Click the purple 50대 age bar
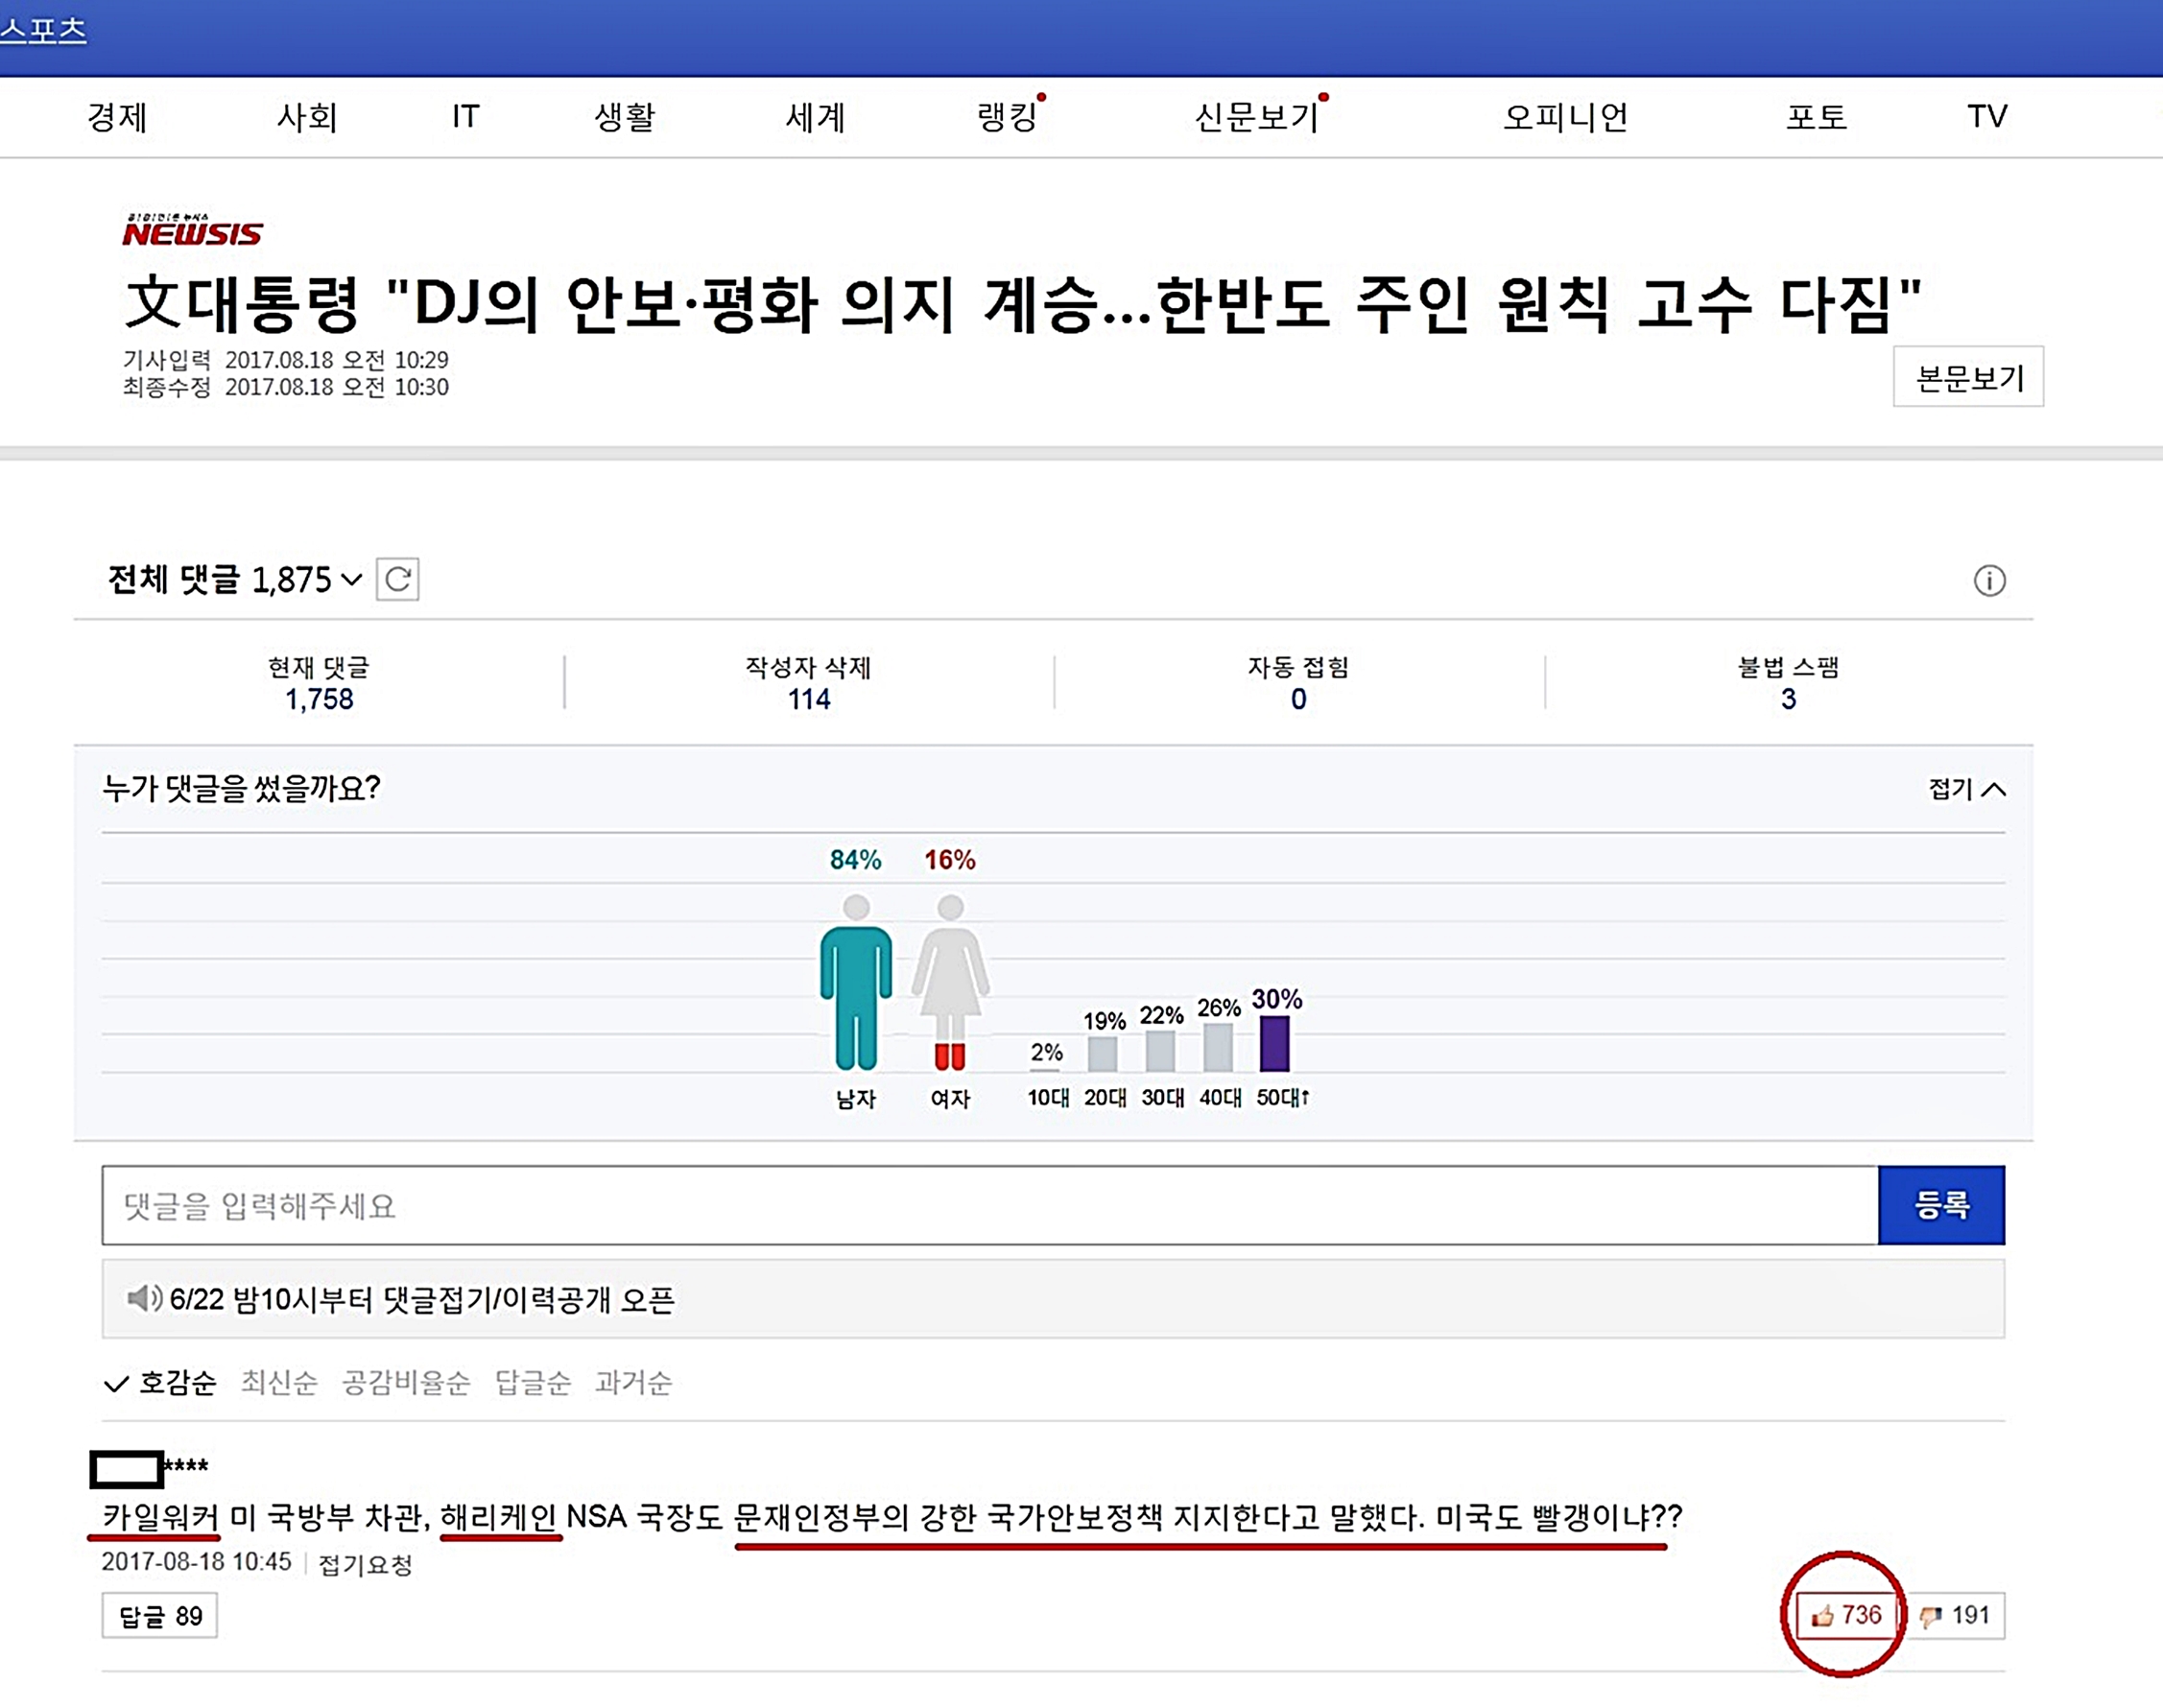The image size is (2163, 1708). click(1274, 1044)
